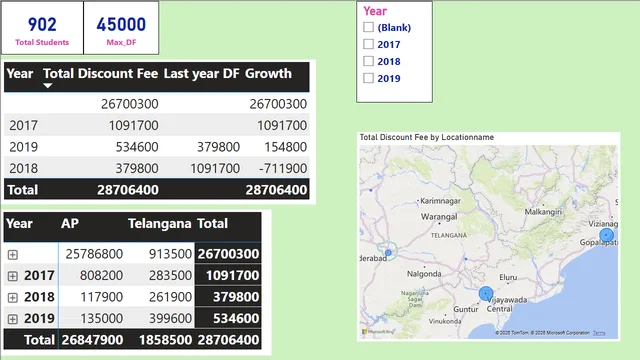This screenshot has width=640, height=360.
Task: Click the Telangana value 283500
Action: [x=170, y=276]
